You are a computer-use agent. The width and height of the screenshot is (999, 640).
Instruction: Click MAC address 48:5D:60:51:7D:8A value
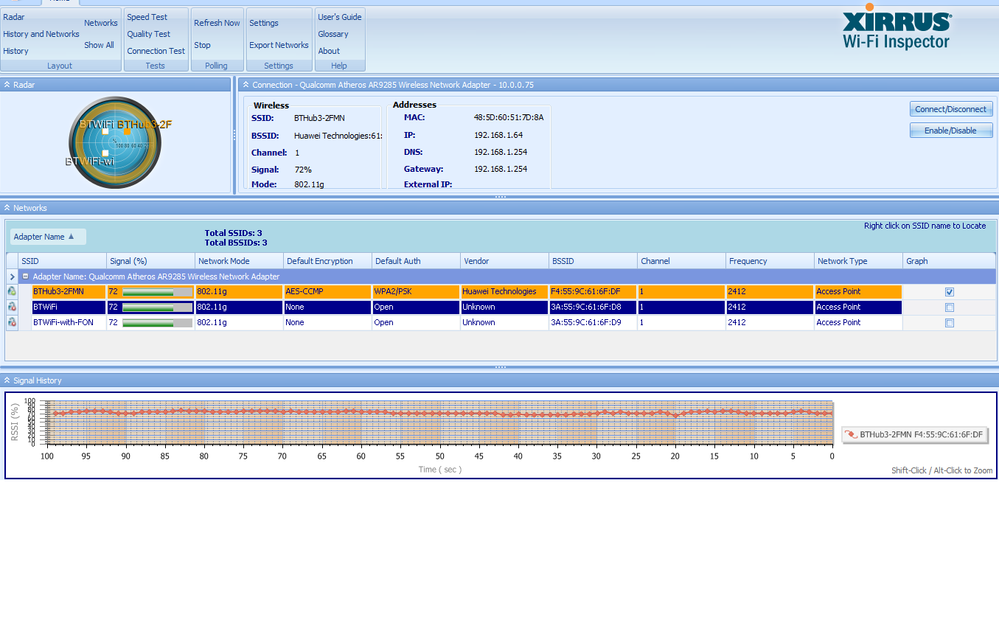(x=508, y=117)
